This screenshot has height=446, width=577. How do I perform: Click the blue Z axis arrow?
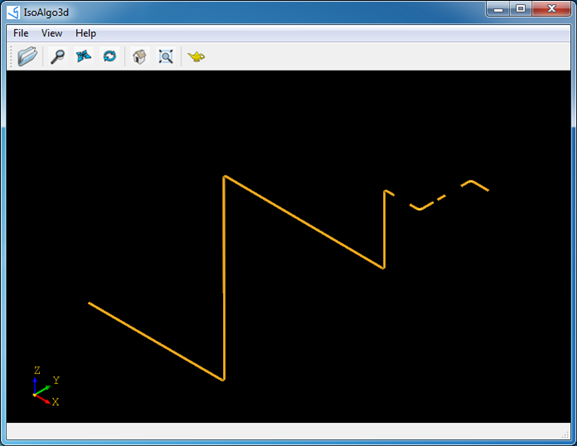tap(35, 385)
